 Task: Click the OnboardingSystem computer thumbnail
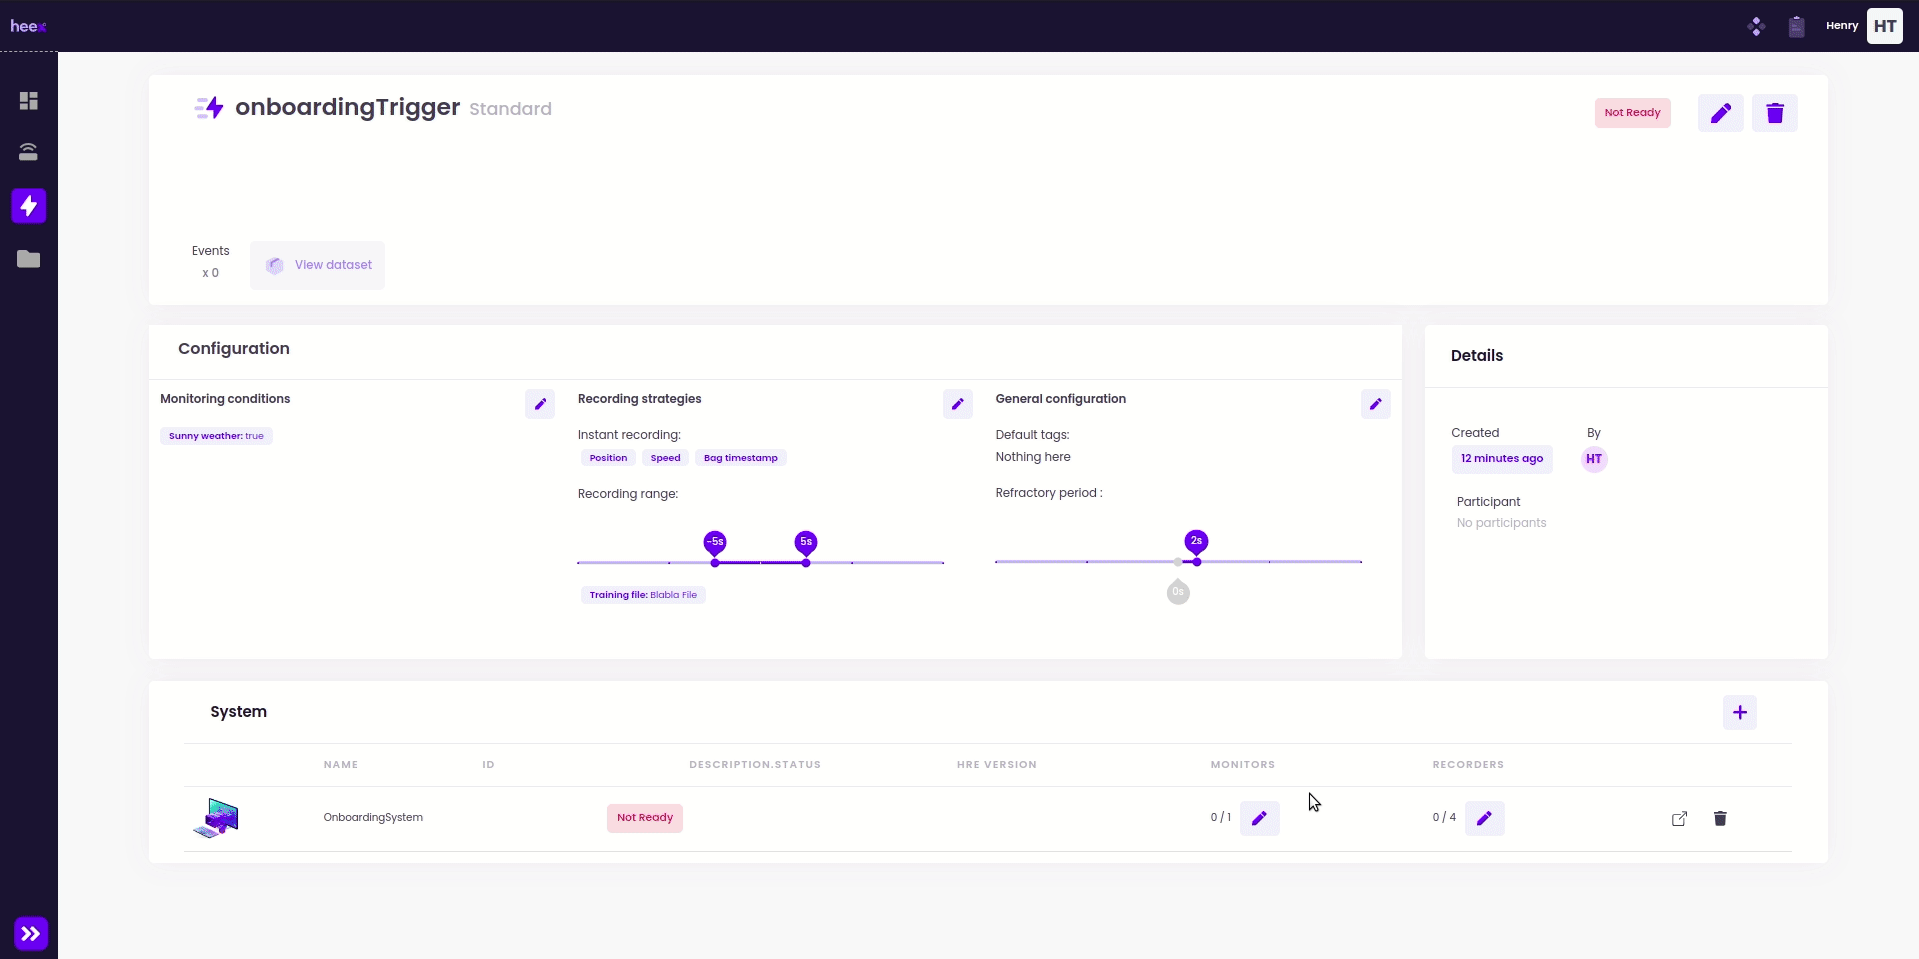216,818
